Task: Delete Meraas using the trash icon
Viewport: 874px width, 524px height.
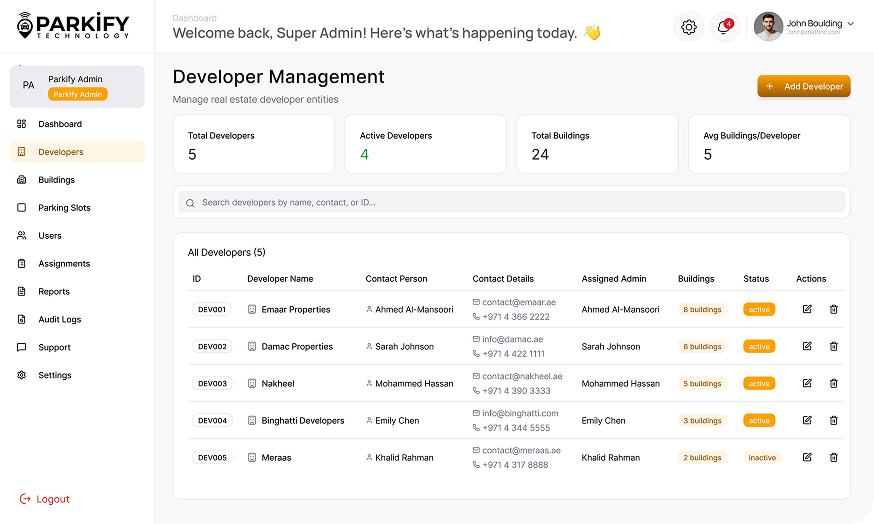Action: click(x=833, y=457)
